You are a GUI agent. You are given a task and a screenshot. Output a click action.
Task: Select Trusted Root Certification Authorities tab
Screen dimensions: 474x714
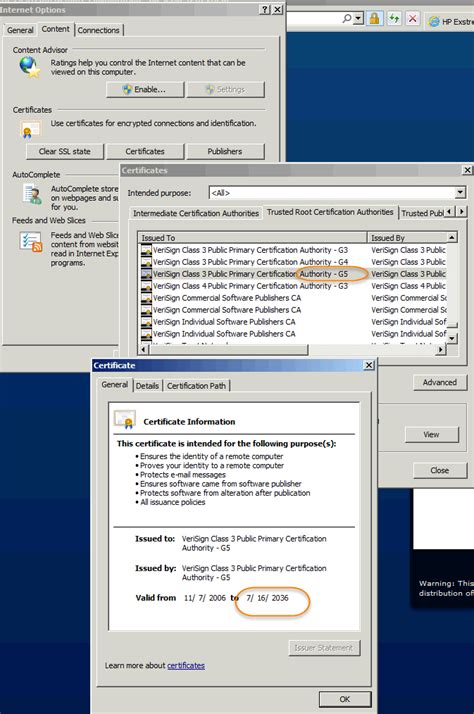(x=330, y=212)
